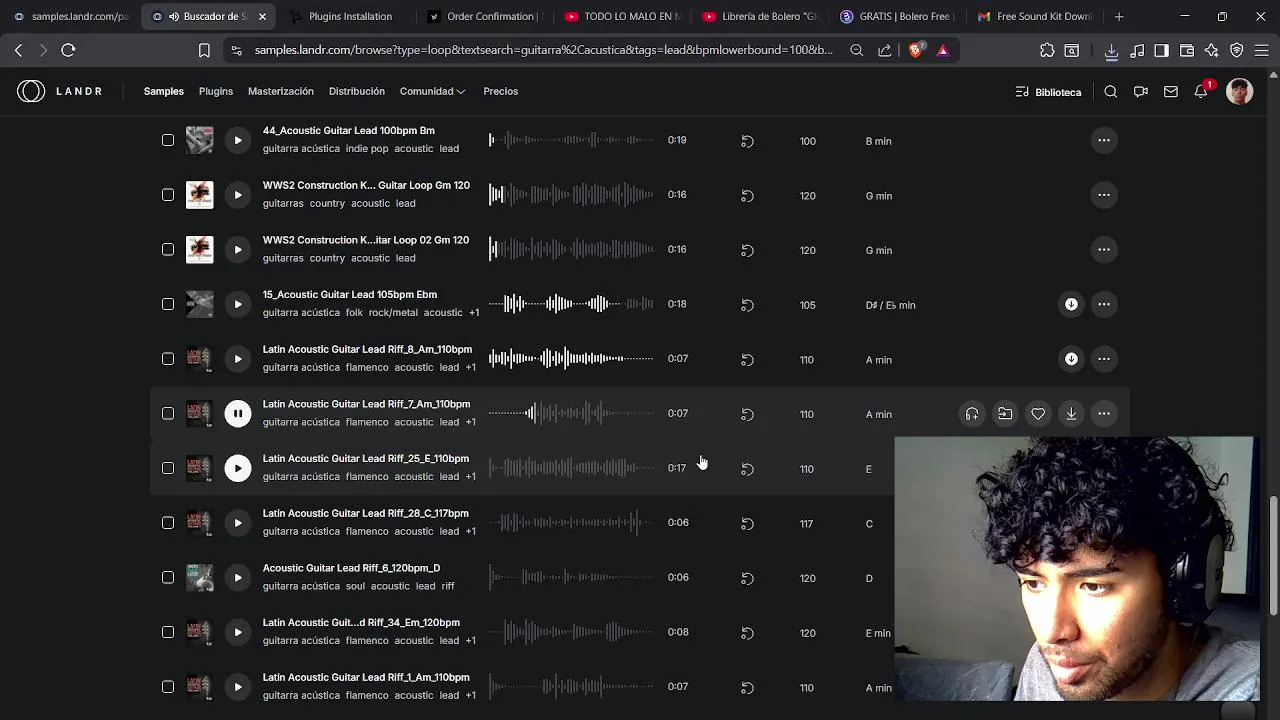Screen dimensions: 1280x720
Task: Find similar sounds for Riff_28_C_117bpm
Action: coord(747,523)
